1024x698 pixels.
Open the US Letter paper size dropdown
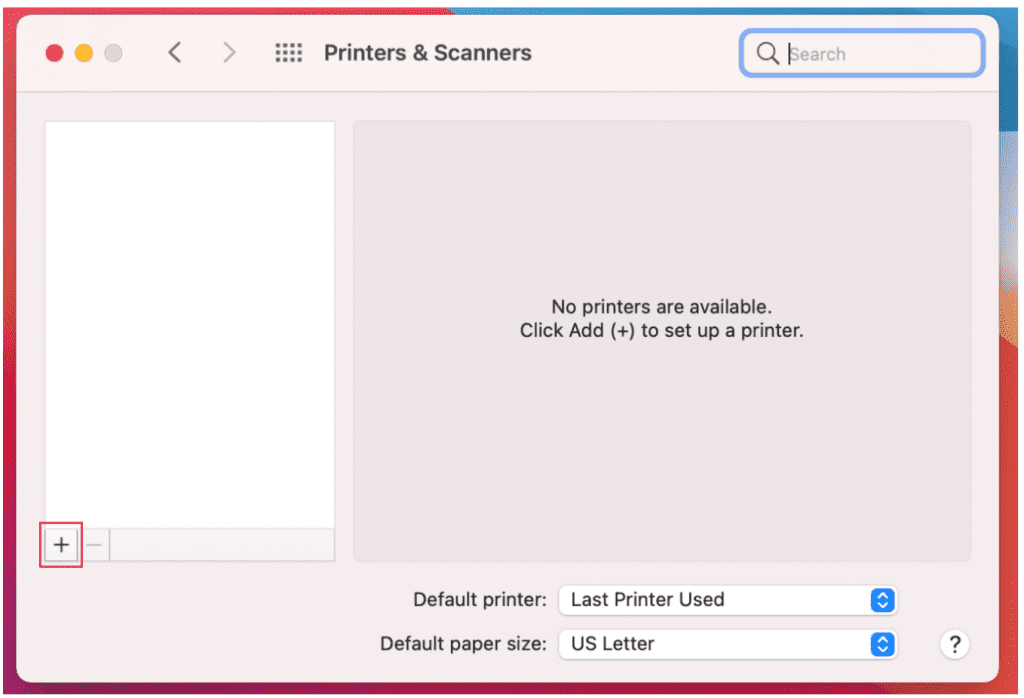(x=728, y=644)
